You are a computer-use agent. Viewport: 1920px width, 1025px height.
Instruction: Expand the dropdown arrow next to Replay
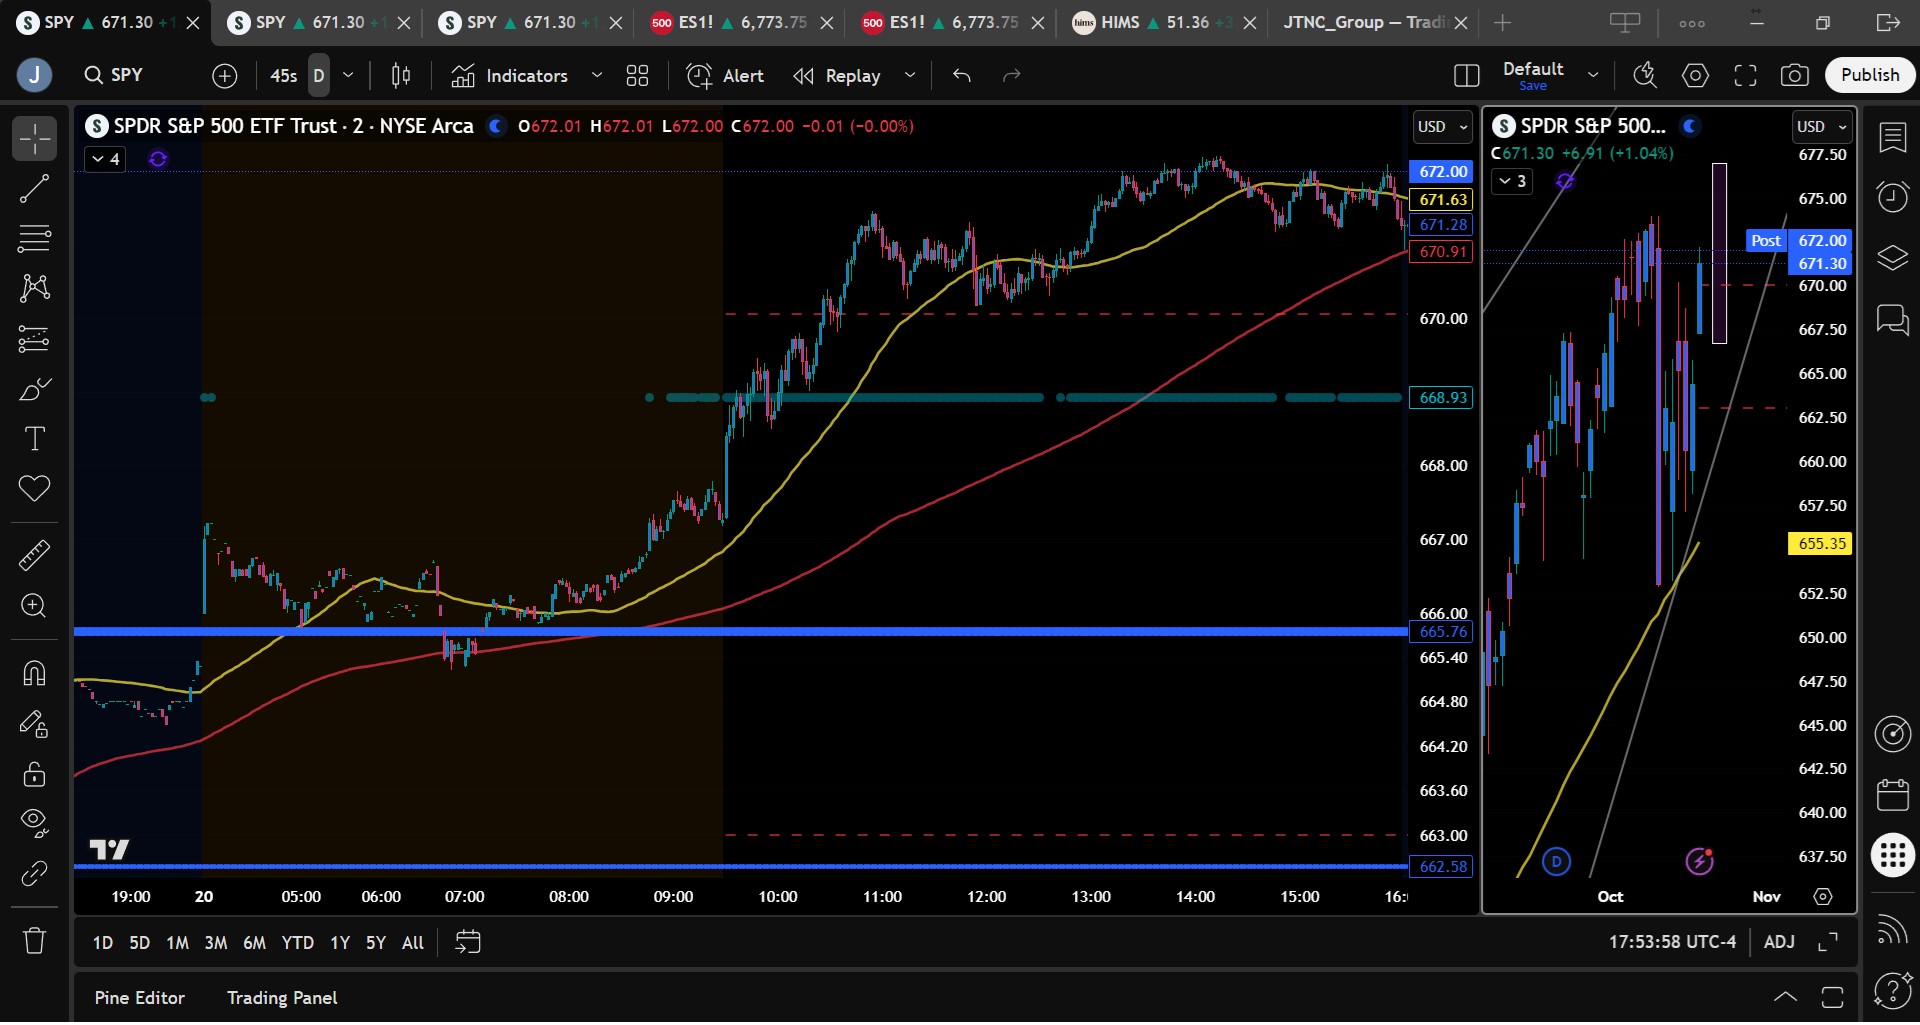(910, 75)
